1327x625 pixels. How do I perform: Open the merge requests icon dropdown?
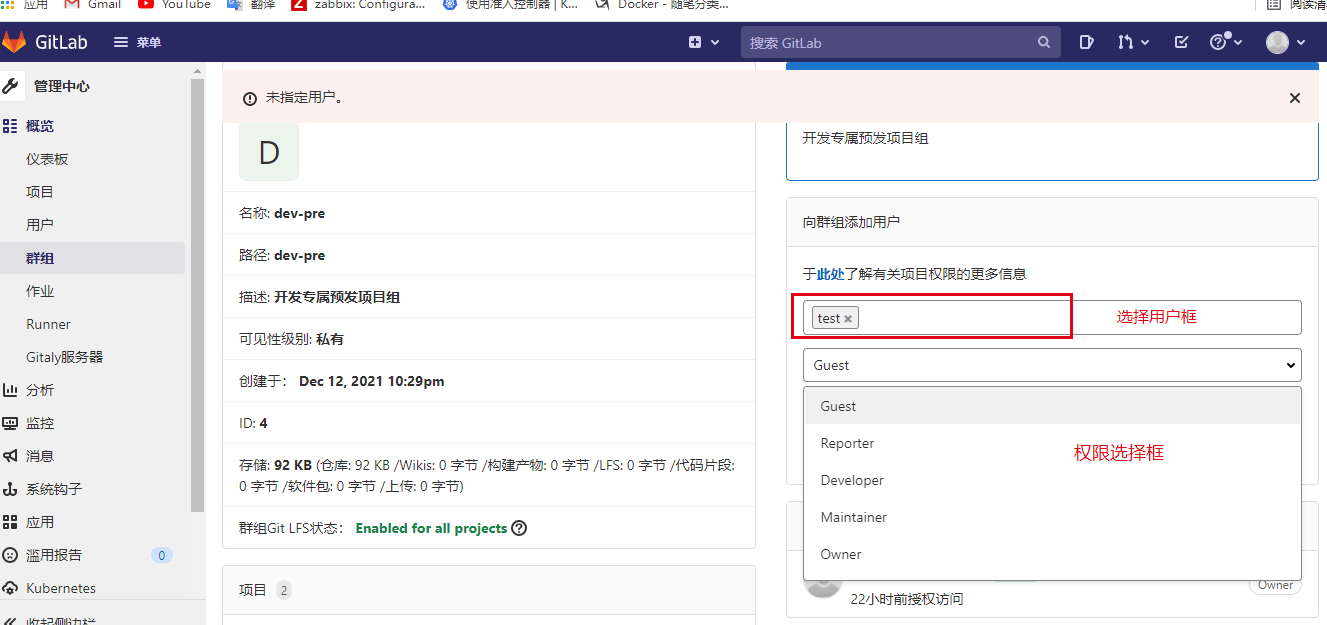point(1133,42)
